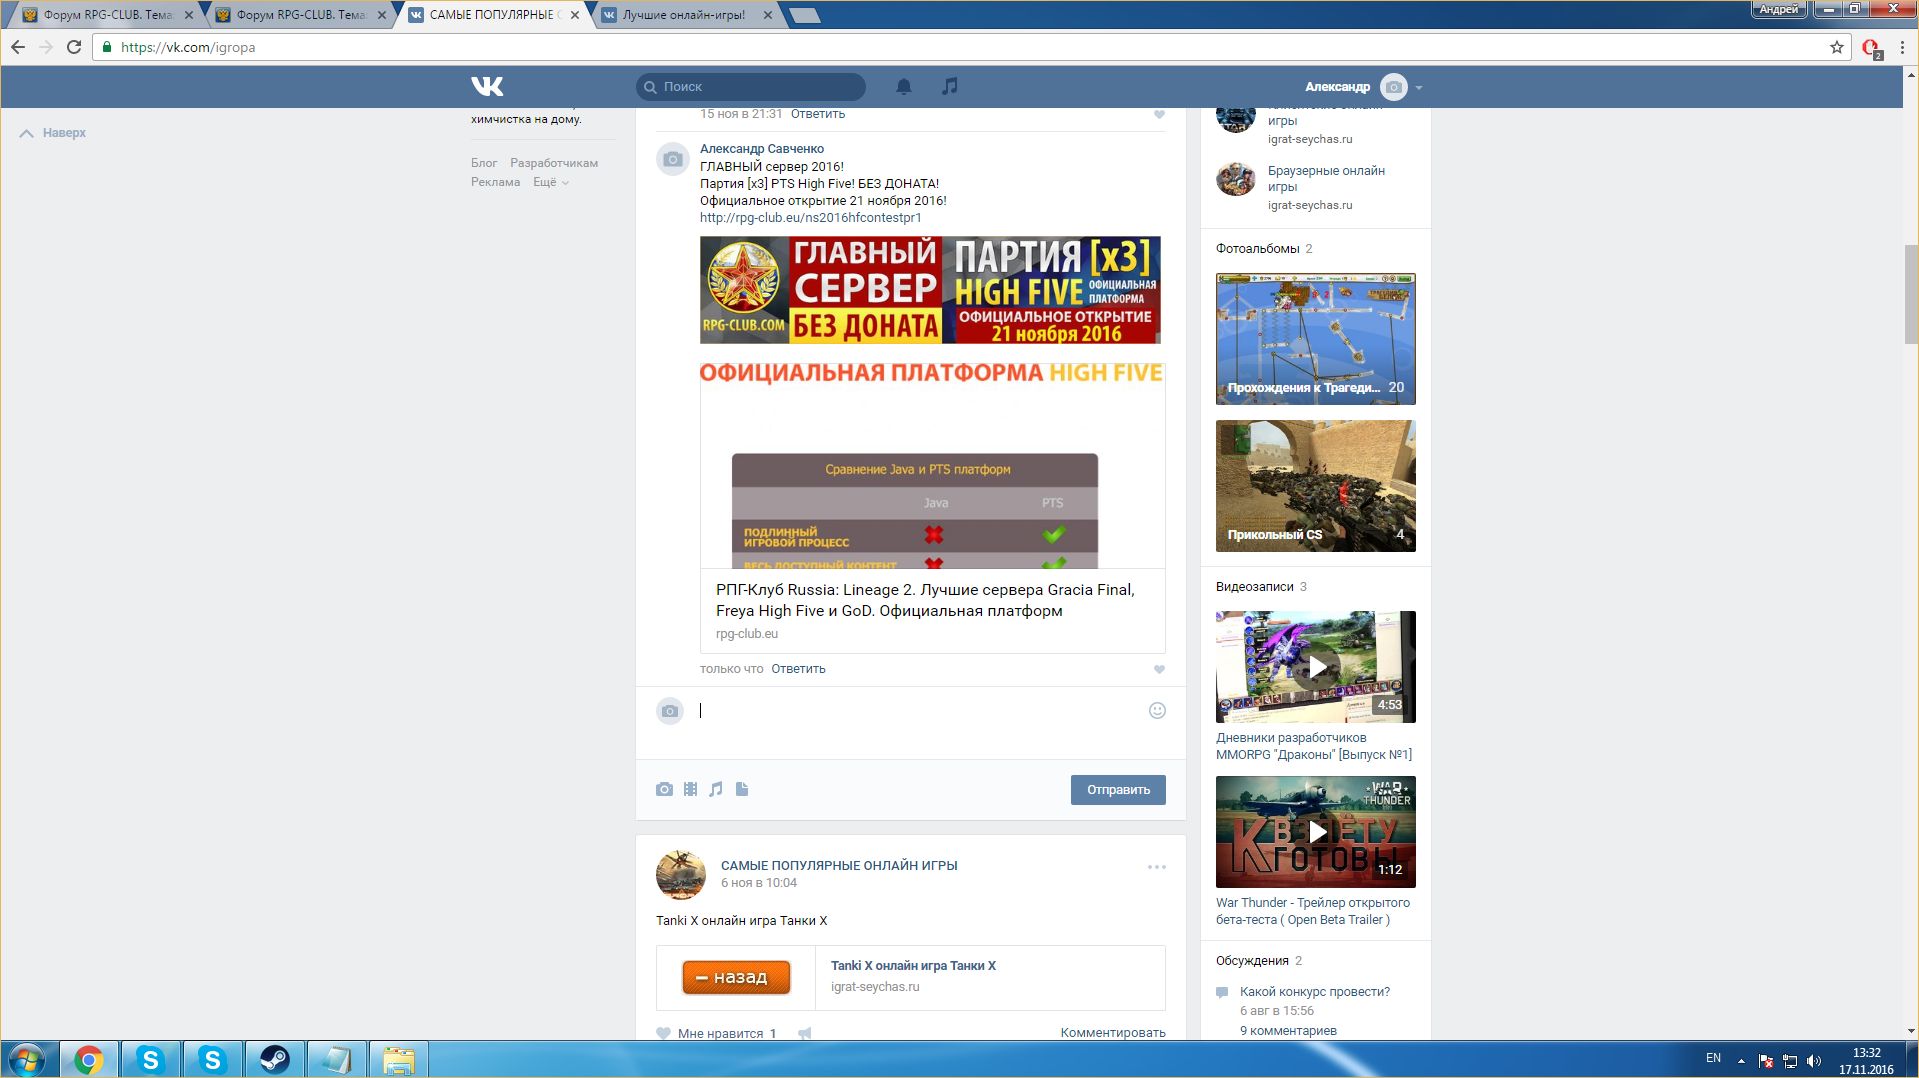This screenshot has height=1078, width=1919.
Task: Close the Лучшие онлайн-игры! browser tab
Action: (767, 15)
